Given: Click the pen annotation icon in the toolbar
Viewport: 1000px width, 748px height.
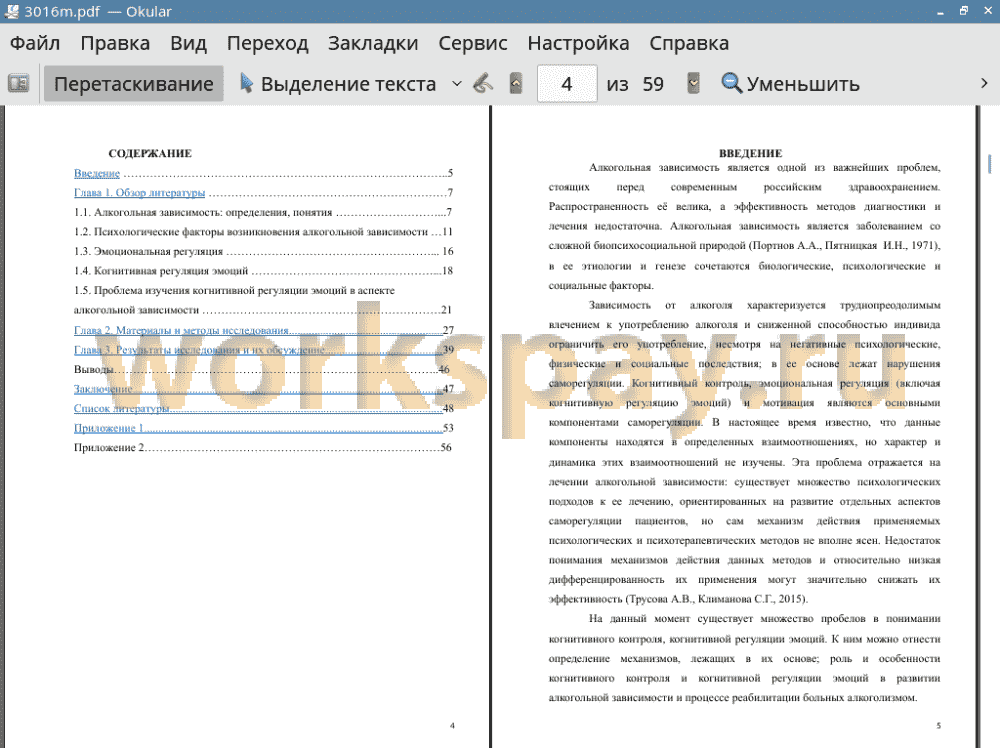Looking at the screenshot, I should pos(483,84).
